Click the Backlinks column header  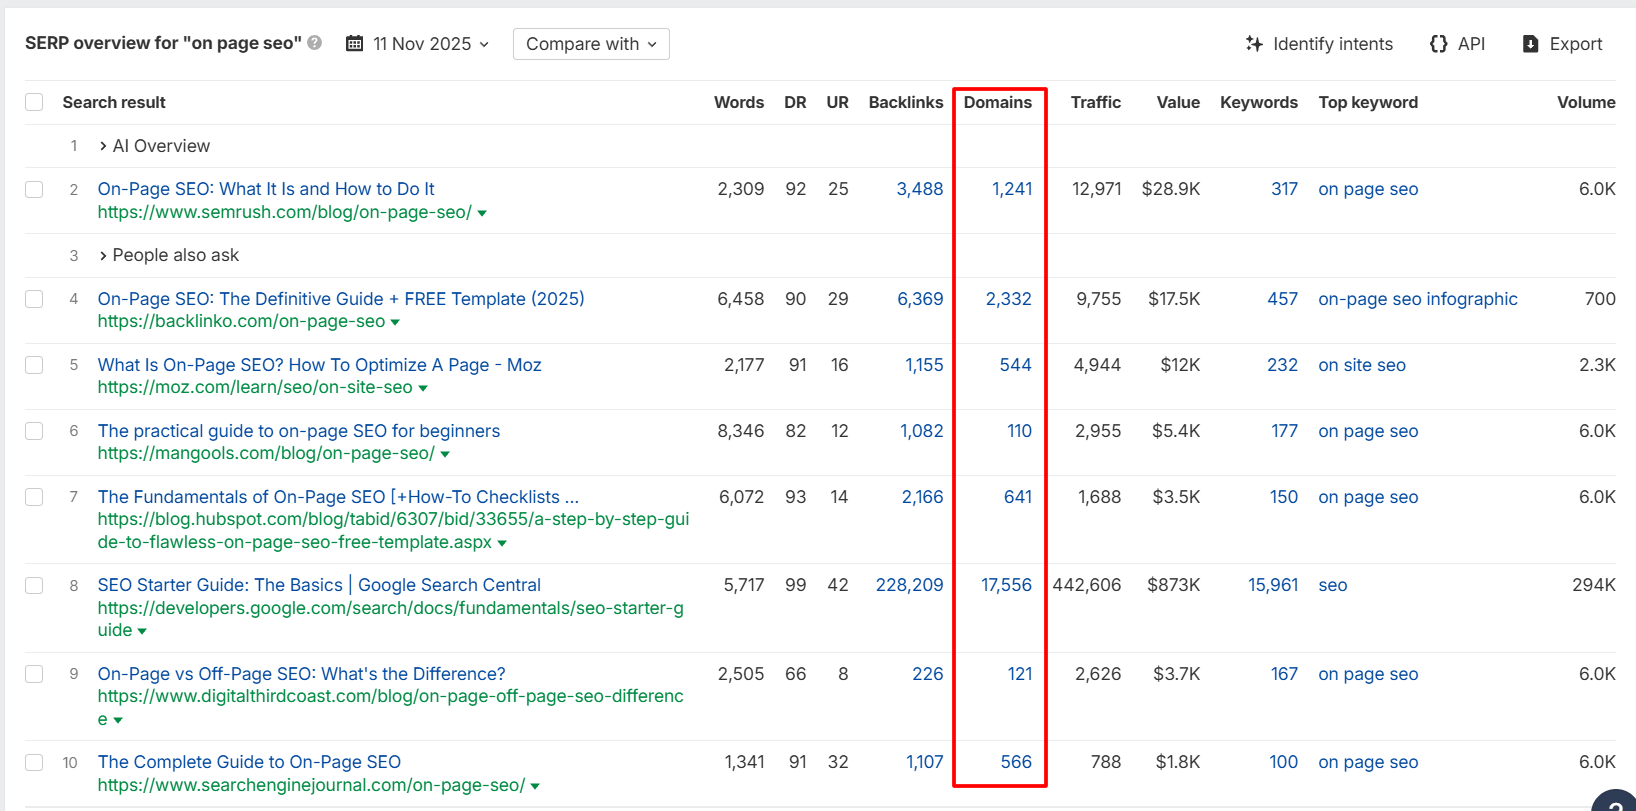pos(906,102)
